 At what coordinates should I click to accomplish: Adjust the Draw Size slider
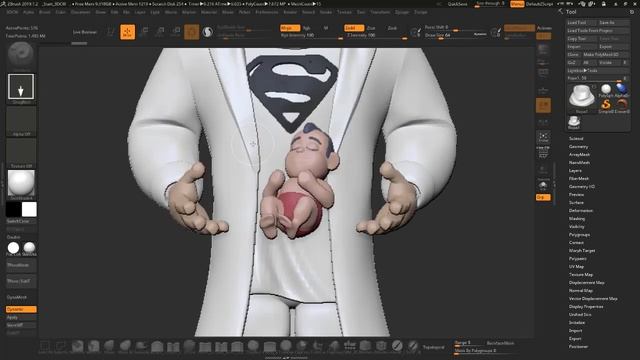click(x=456, y=36)
